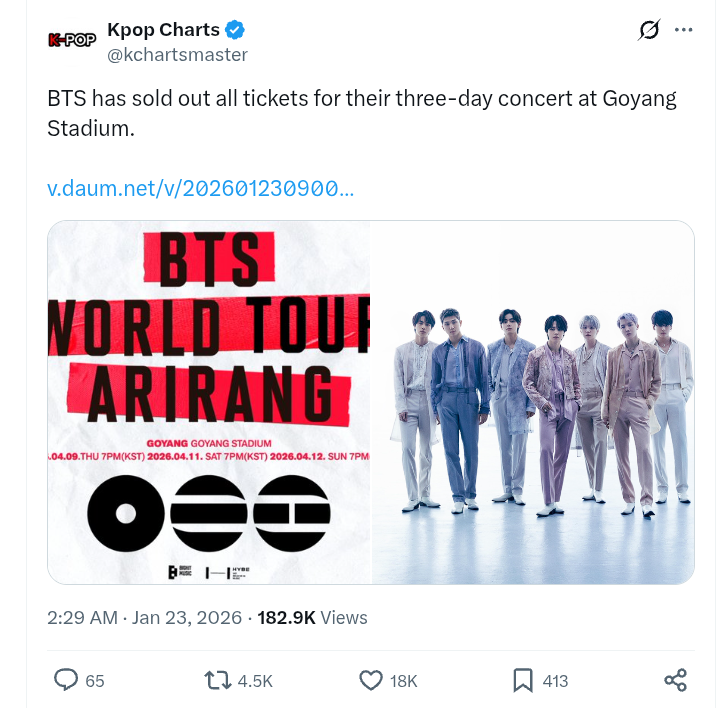
Task: Click the 65 replies count
Action: 95,682
